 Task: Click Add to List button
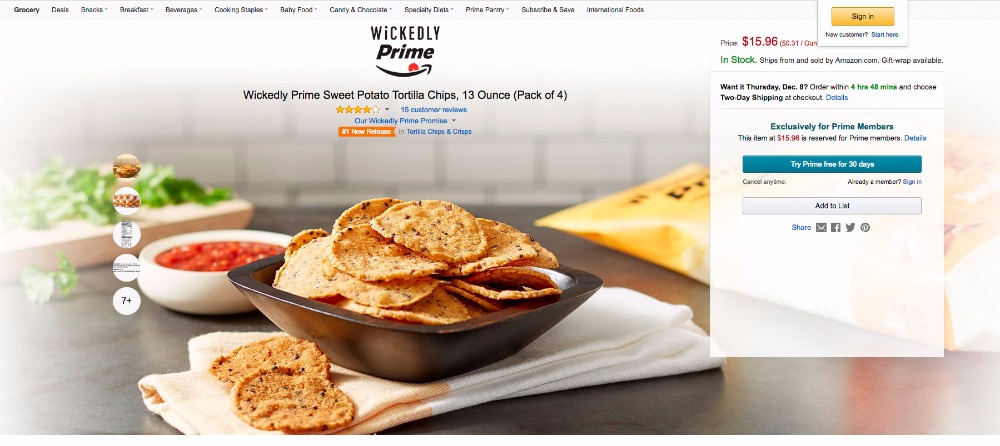coord(832,205)
